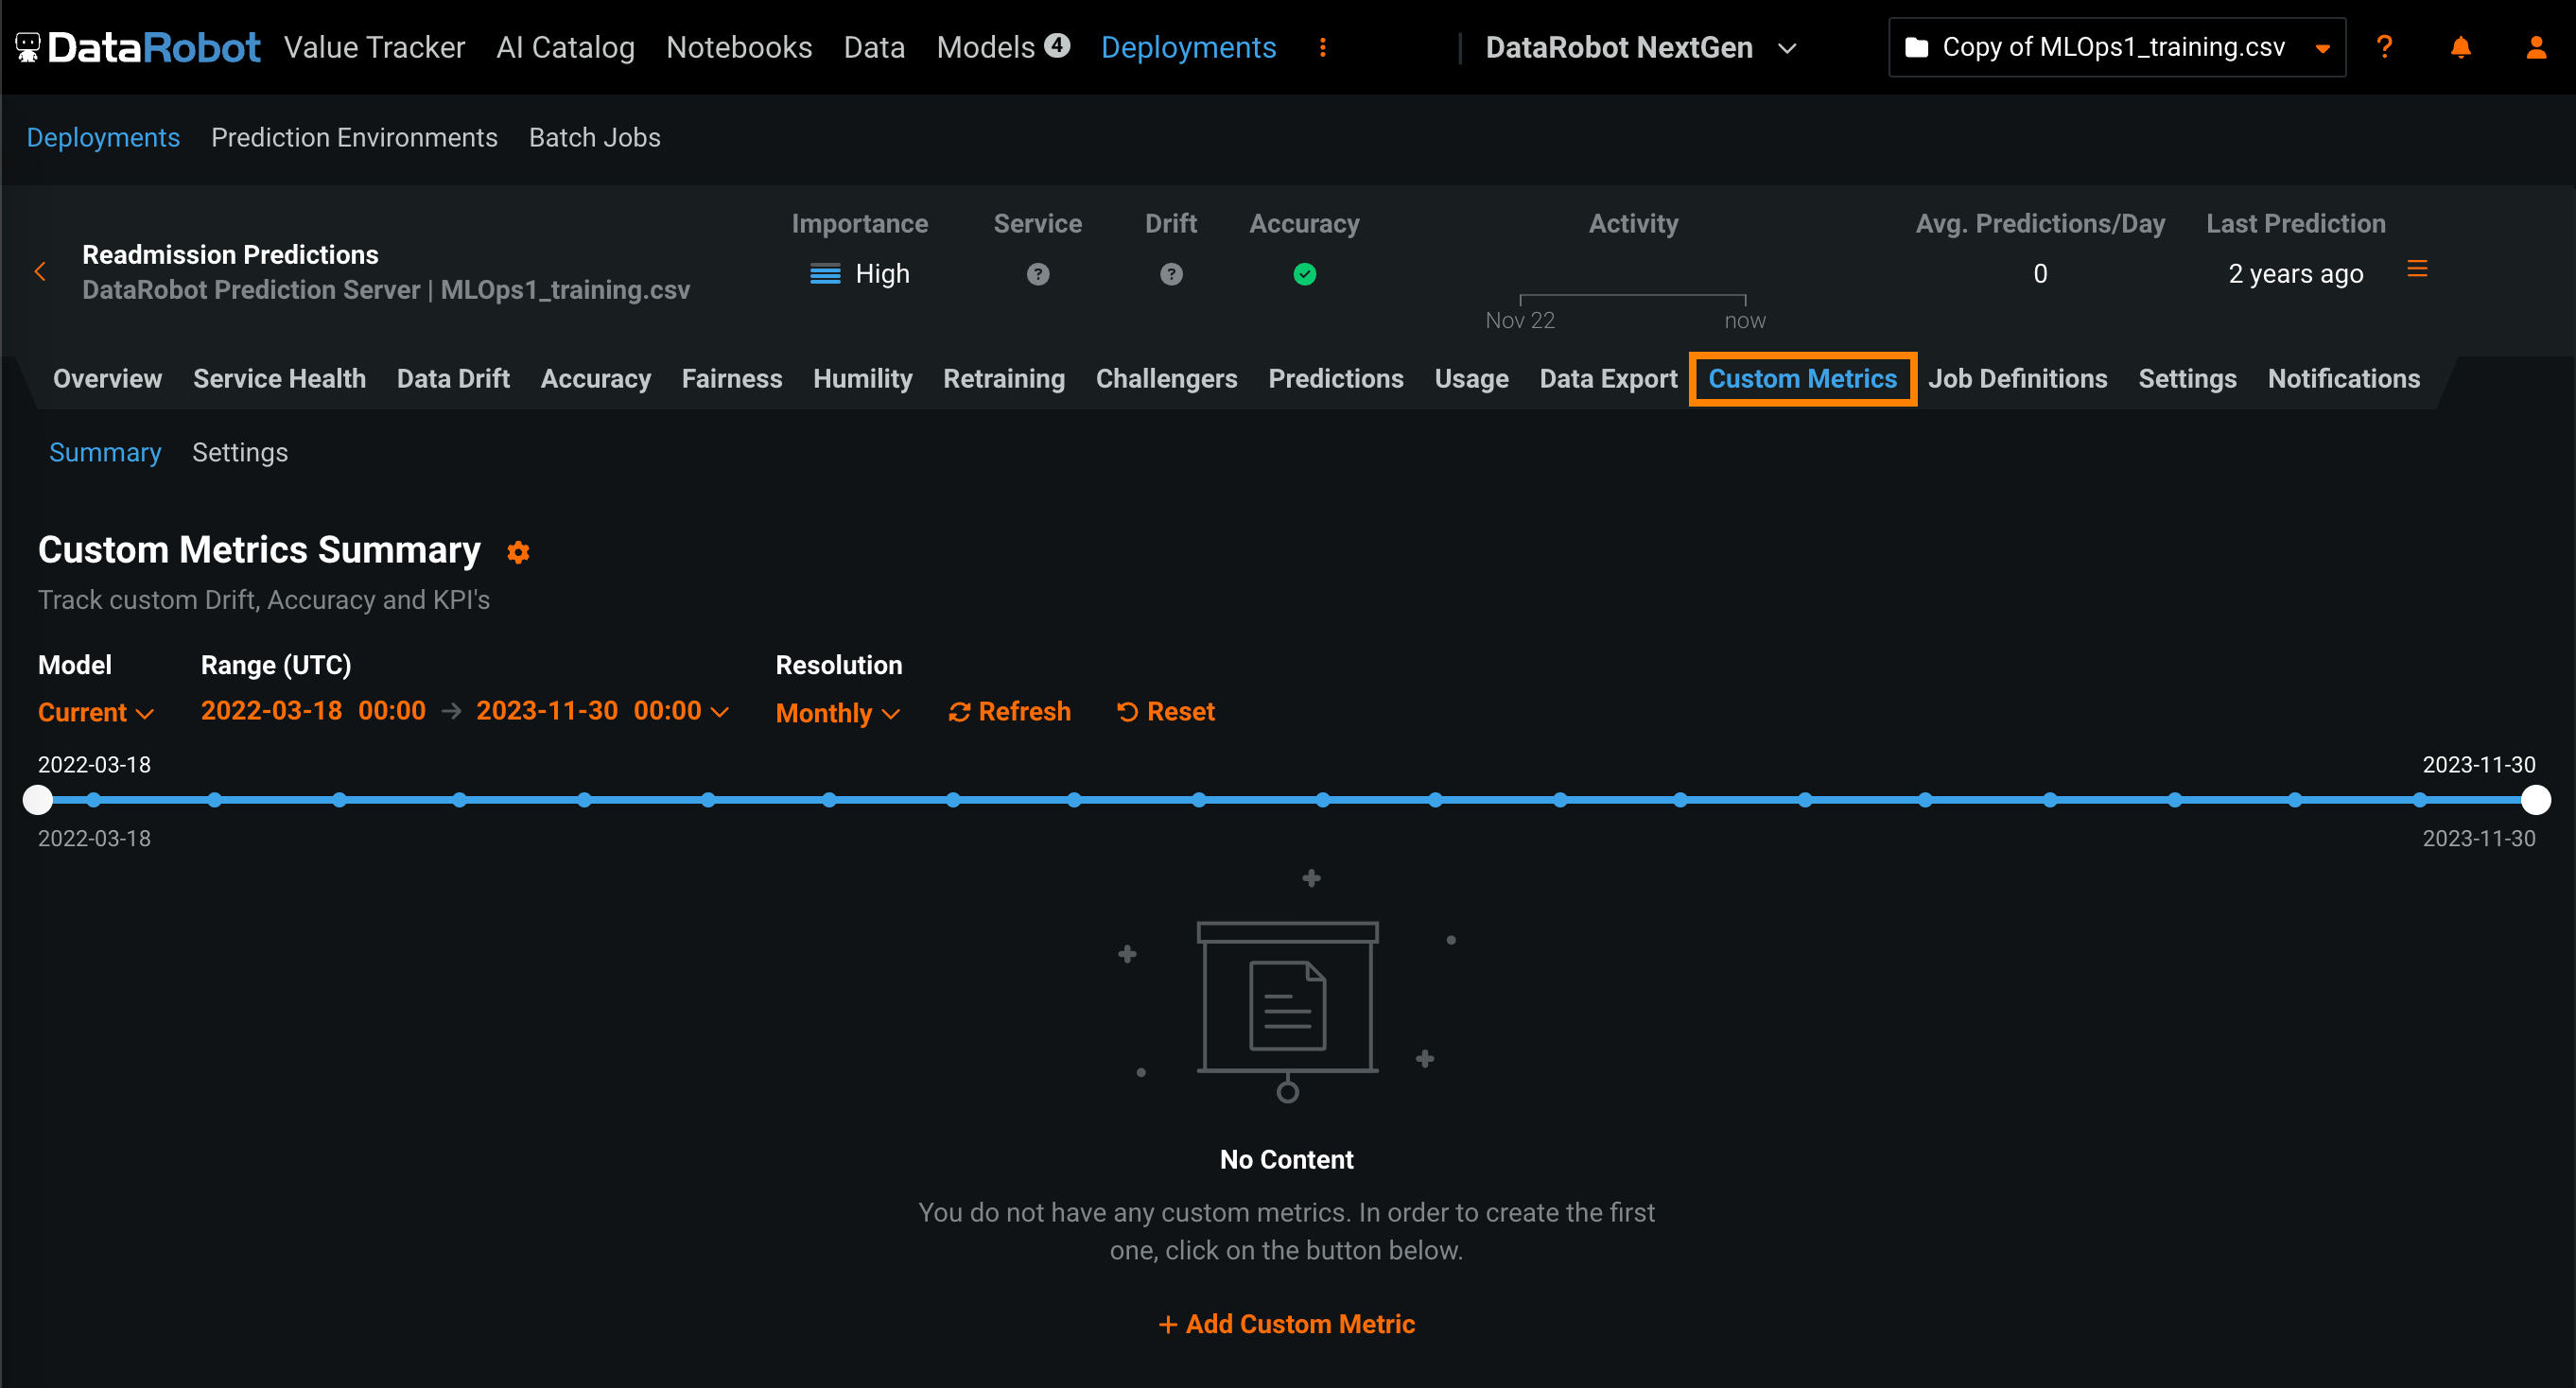2576x1388 pixels.
Task: Click the left handle of date range slider
Action: pyautogui.click(x=38, y=800)
